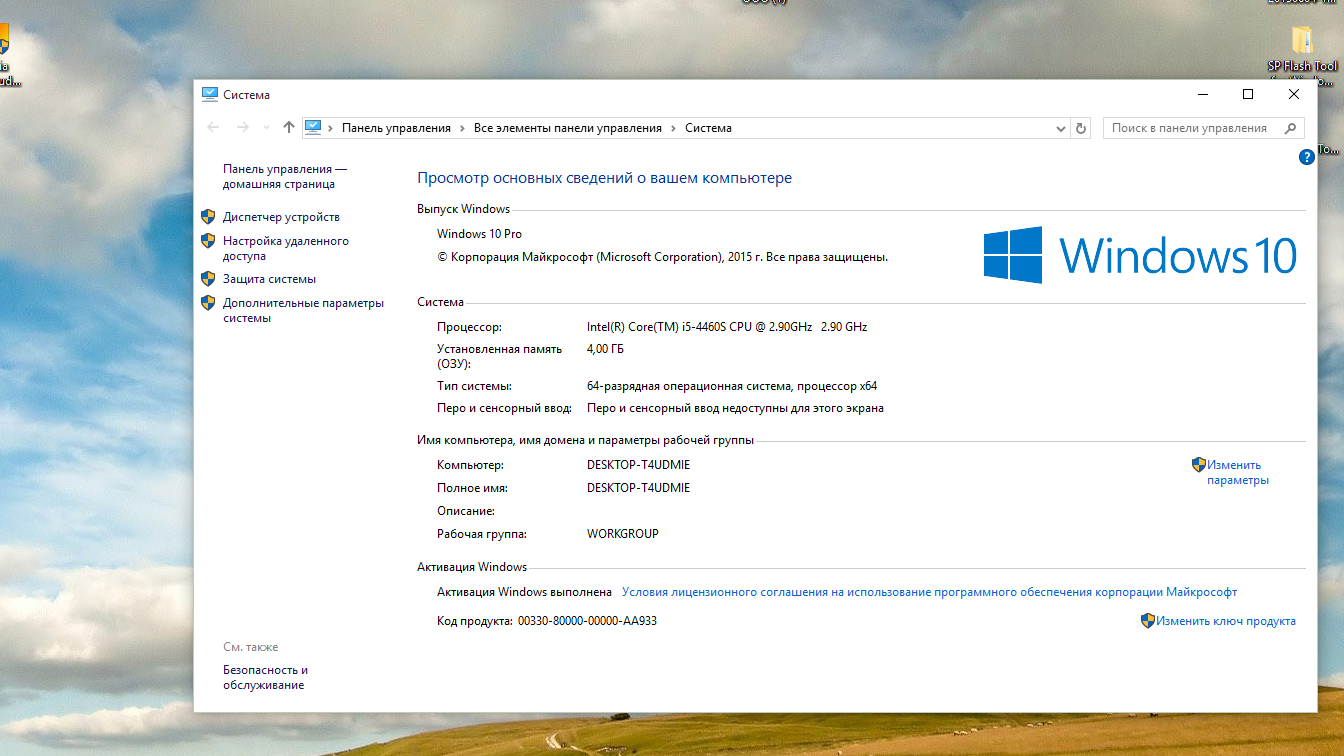Close the System window
Image resolution: width=1344 pixels, height=756 pixels.
(1294, 94)
